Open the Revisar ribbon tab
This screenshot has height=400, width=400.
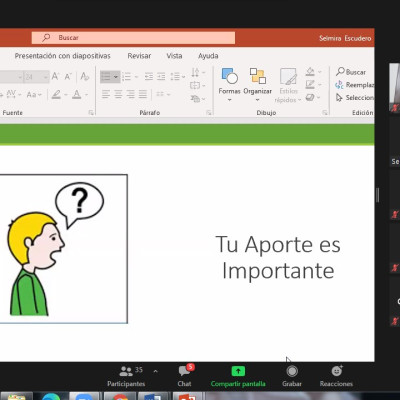[x=139, y=56]
